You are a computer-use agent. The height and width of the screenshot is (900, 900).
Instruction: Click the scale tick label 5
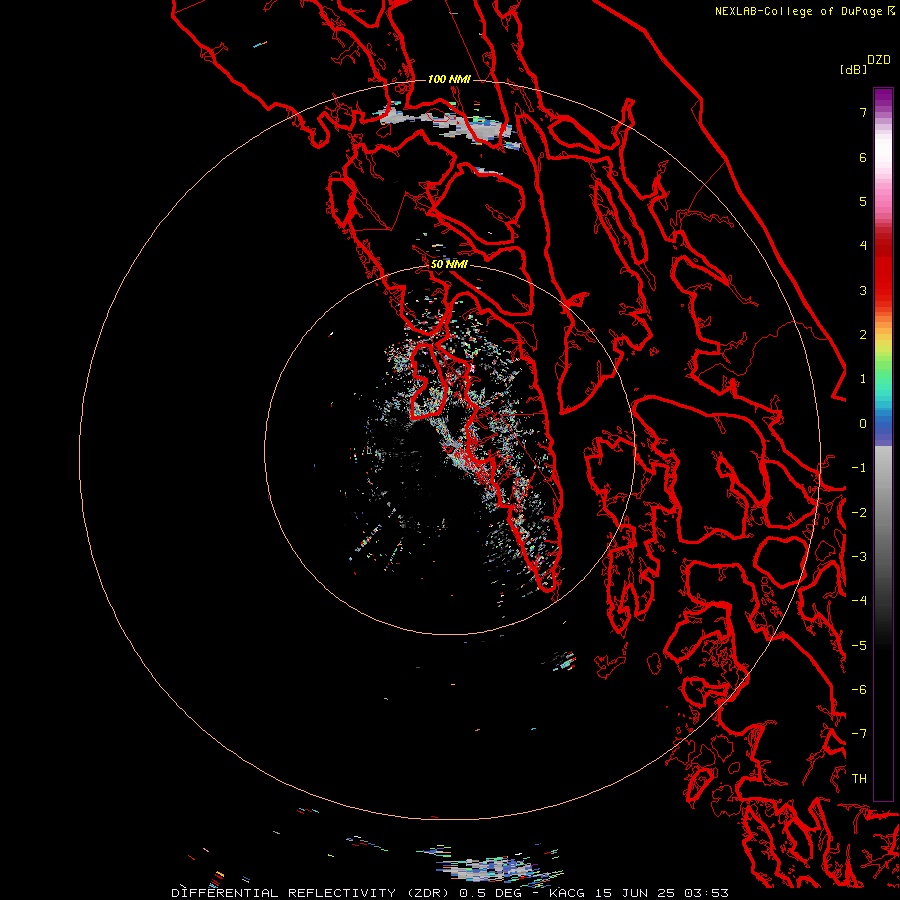863,201
